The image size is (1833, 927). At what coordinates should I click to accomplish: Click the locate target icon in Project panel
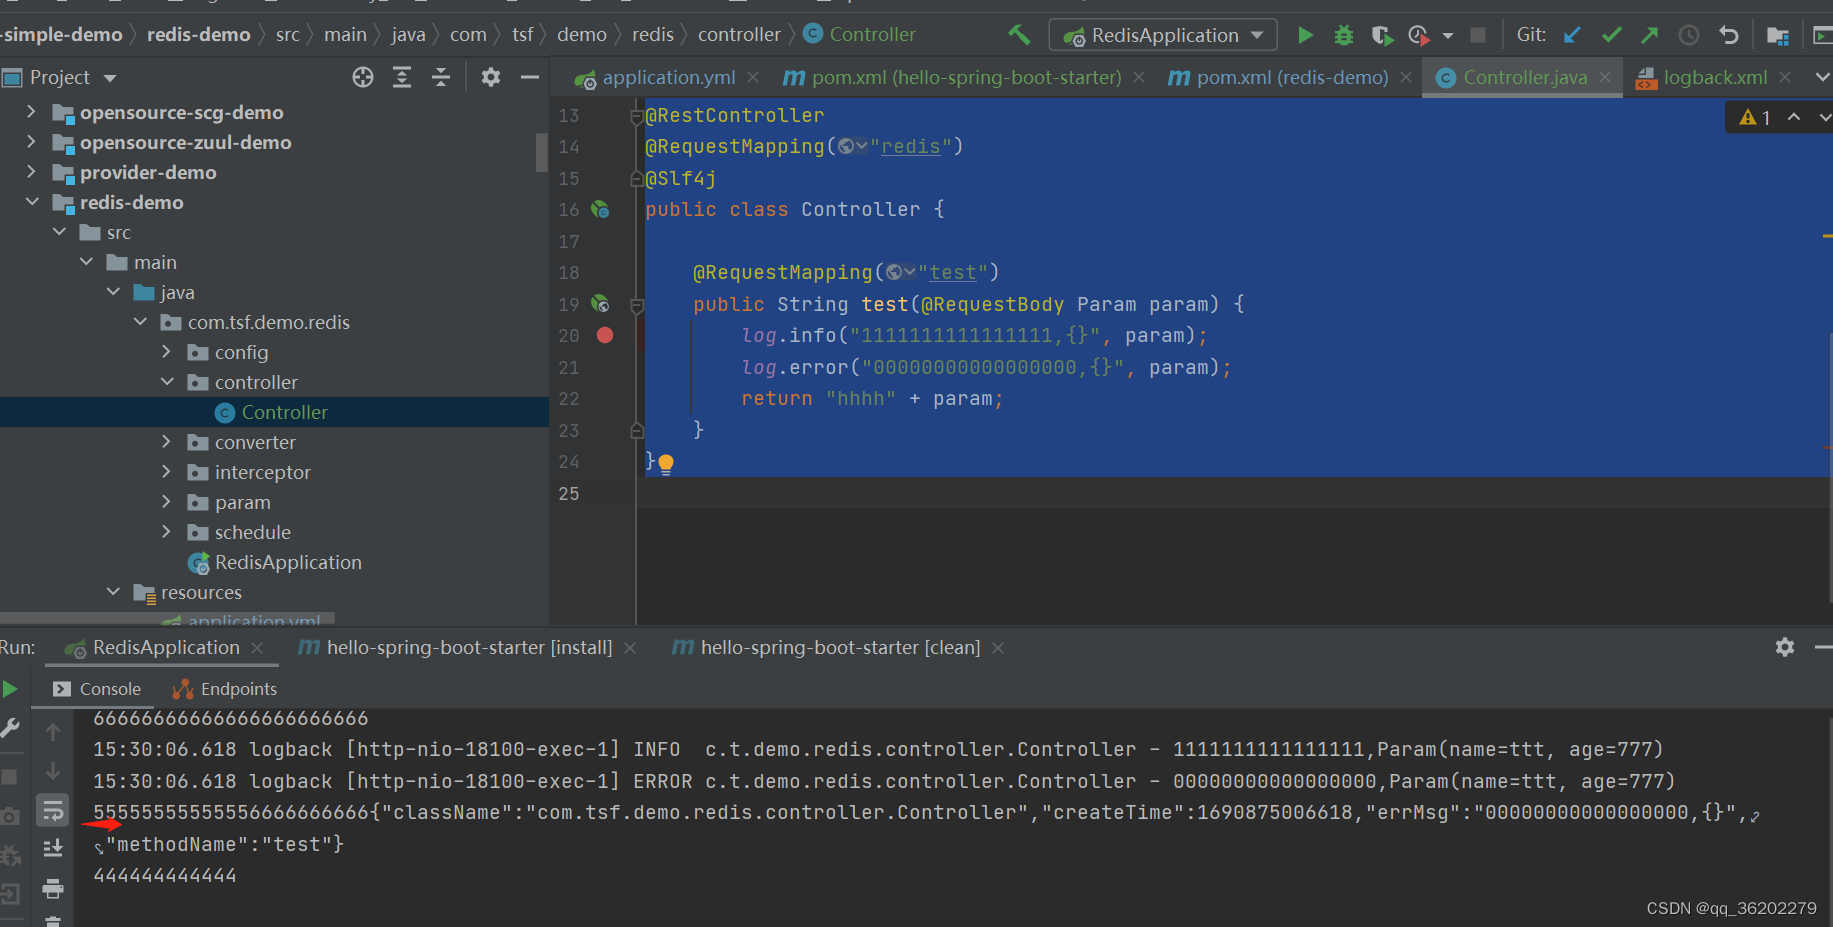tap(363, 77)
